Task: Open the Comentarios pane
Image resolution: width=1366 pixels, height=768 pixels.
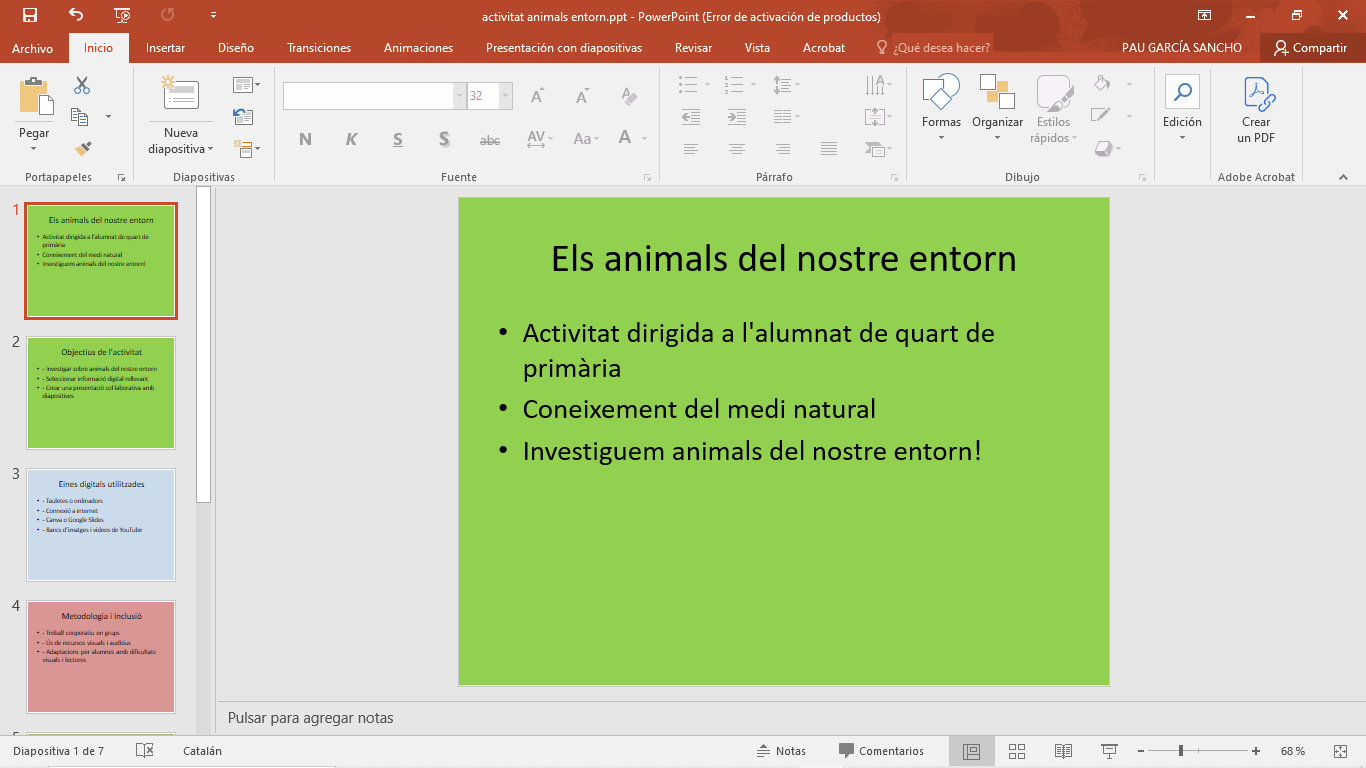Action: 881,751
